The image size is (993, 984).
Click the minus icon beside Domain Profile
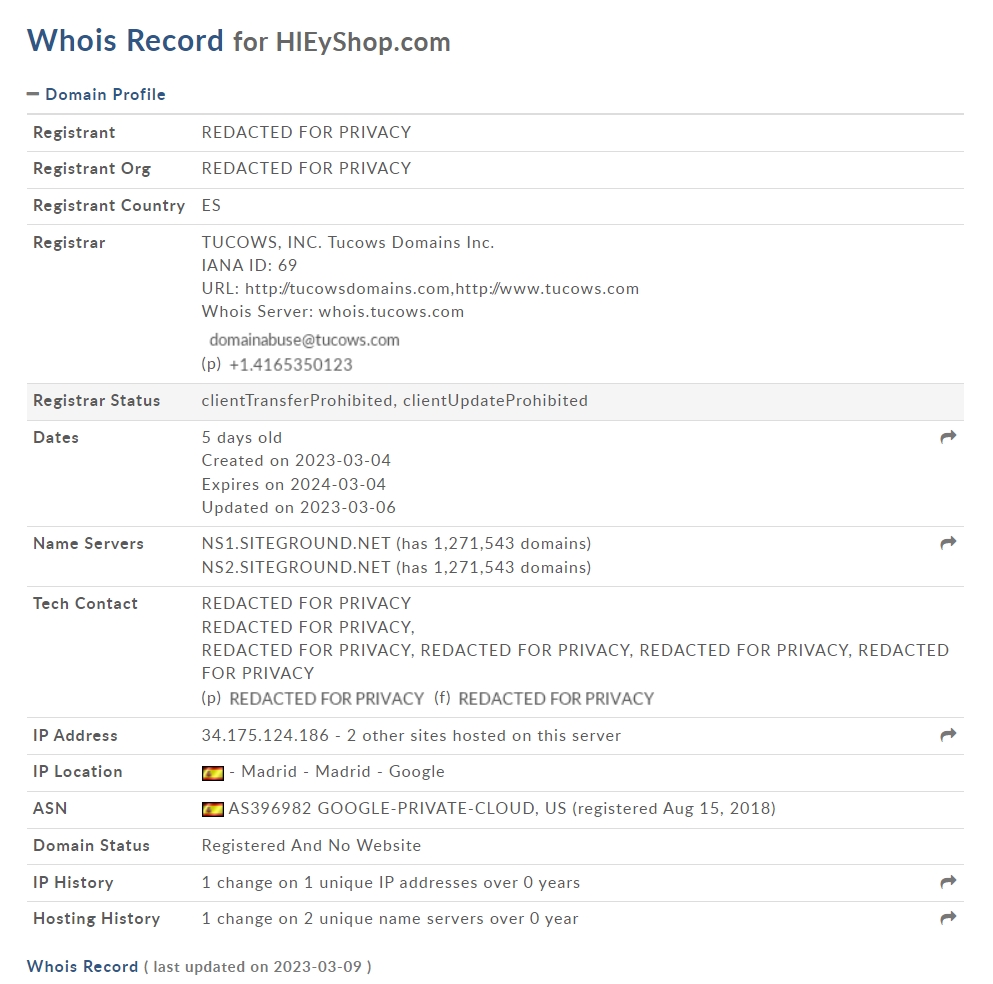33,94
